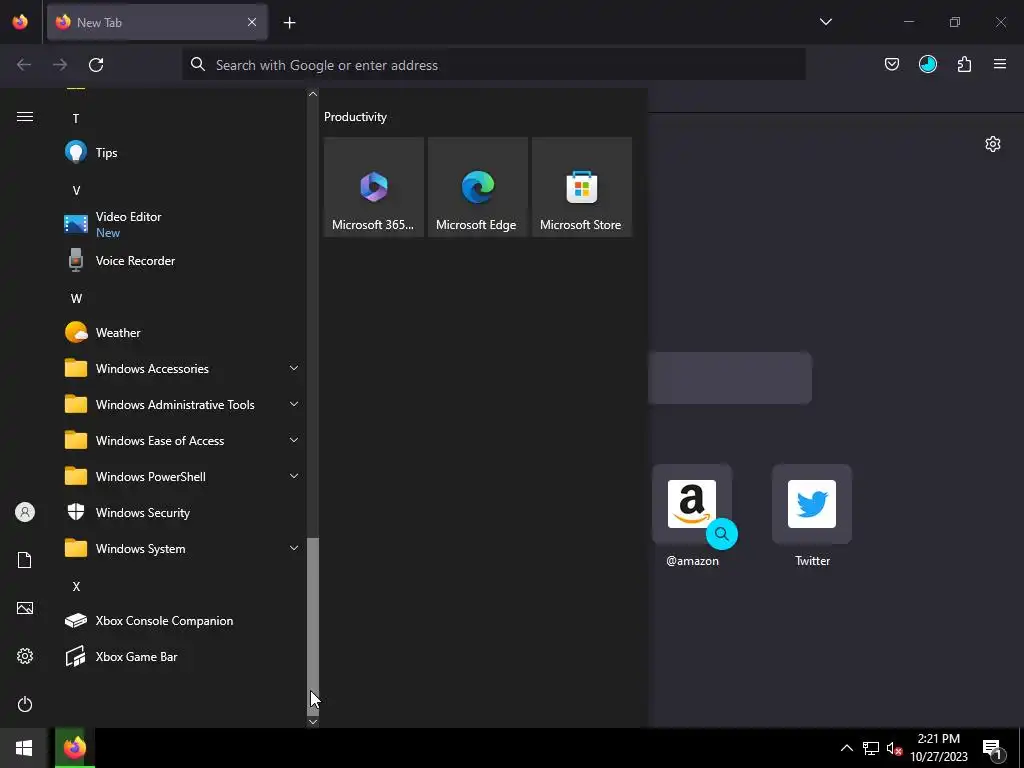Open Xbox Game Bar
The height and width of the screenshot is (768, 1024).
point(182,657)
